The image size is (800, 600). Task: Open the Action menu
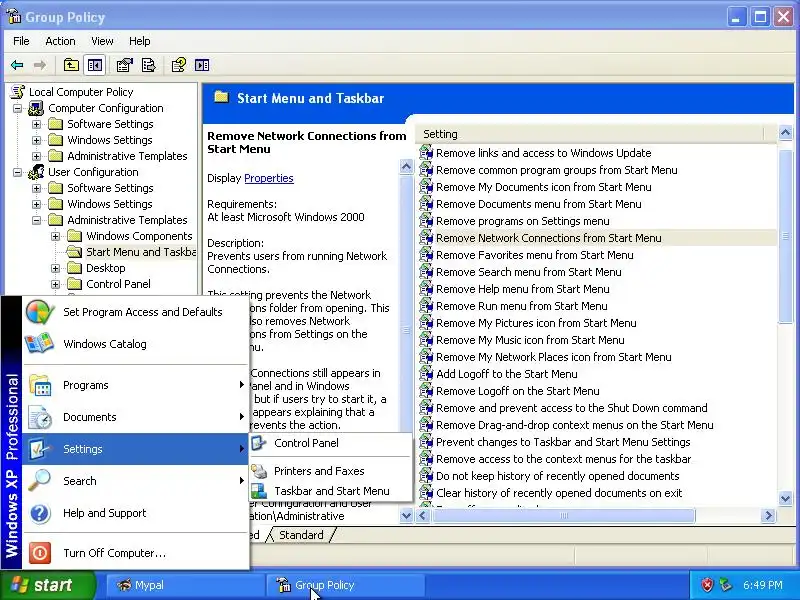point(60,41)
